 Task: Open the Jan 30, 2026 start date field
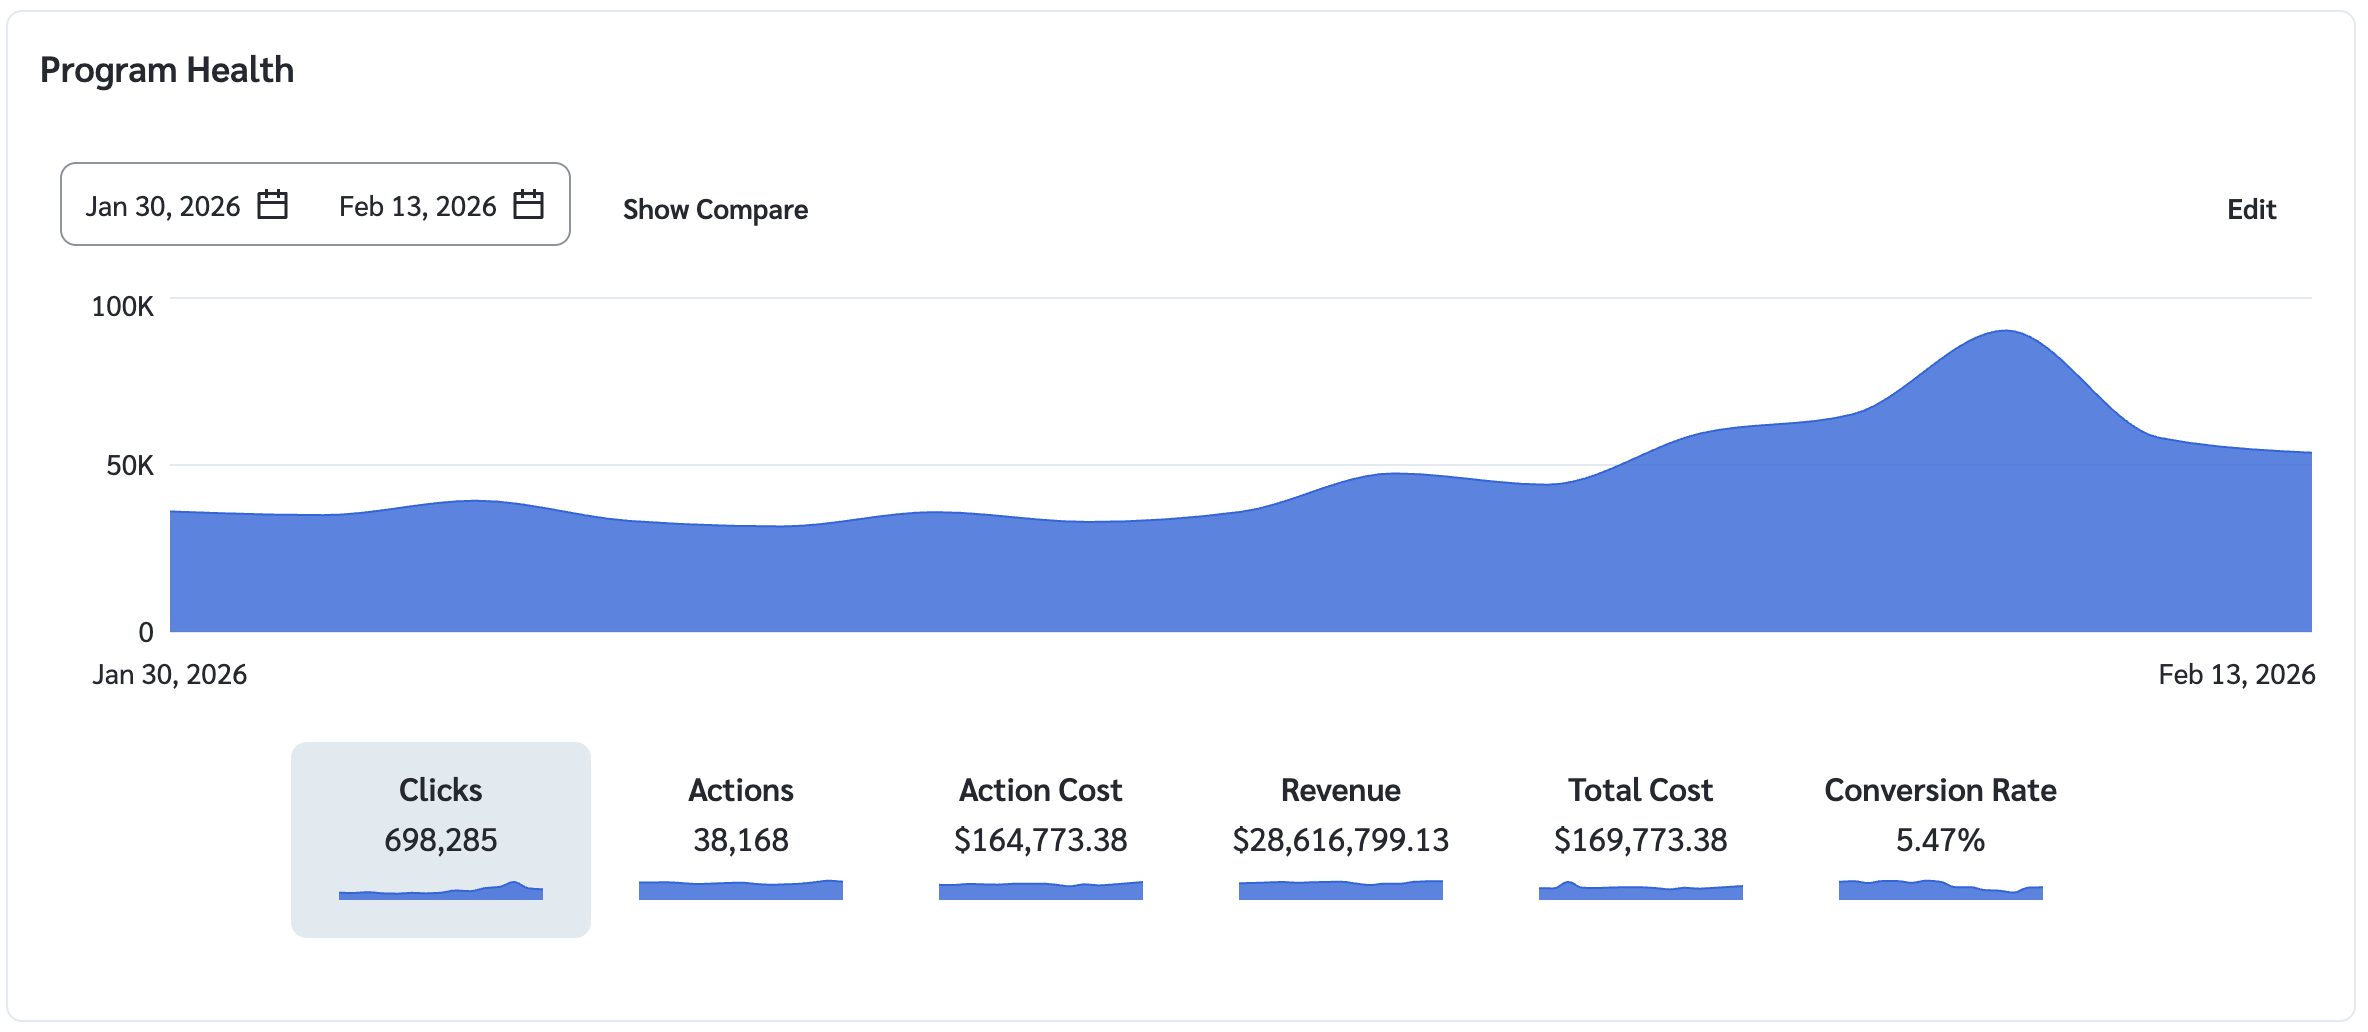click(163, 206)
